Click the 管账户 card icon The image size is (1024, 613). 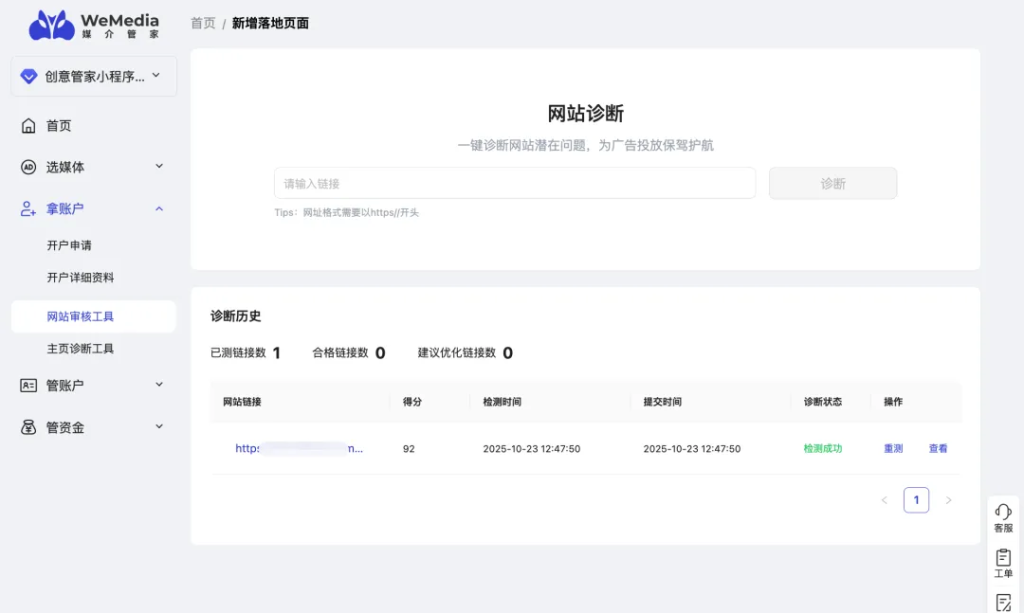pyautogui.click(x=28, y=385)
